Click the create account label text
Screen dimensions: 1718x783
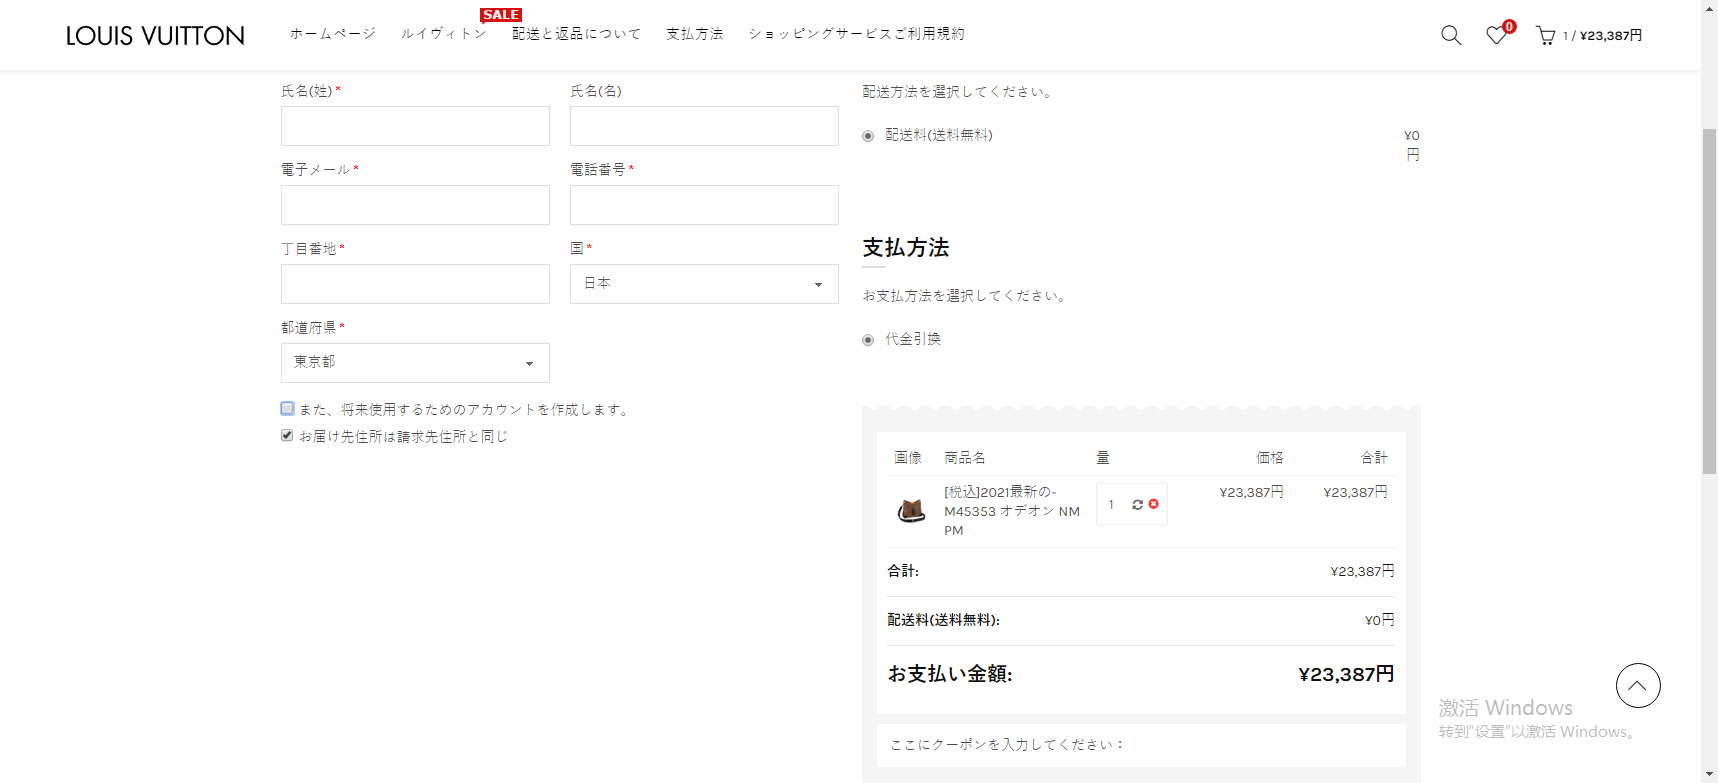tap(466, 410)
